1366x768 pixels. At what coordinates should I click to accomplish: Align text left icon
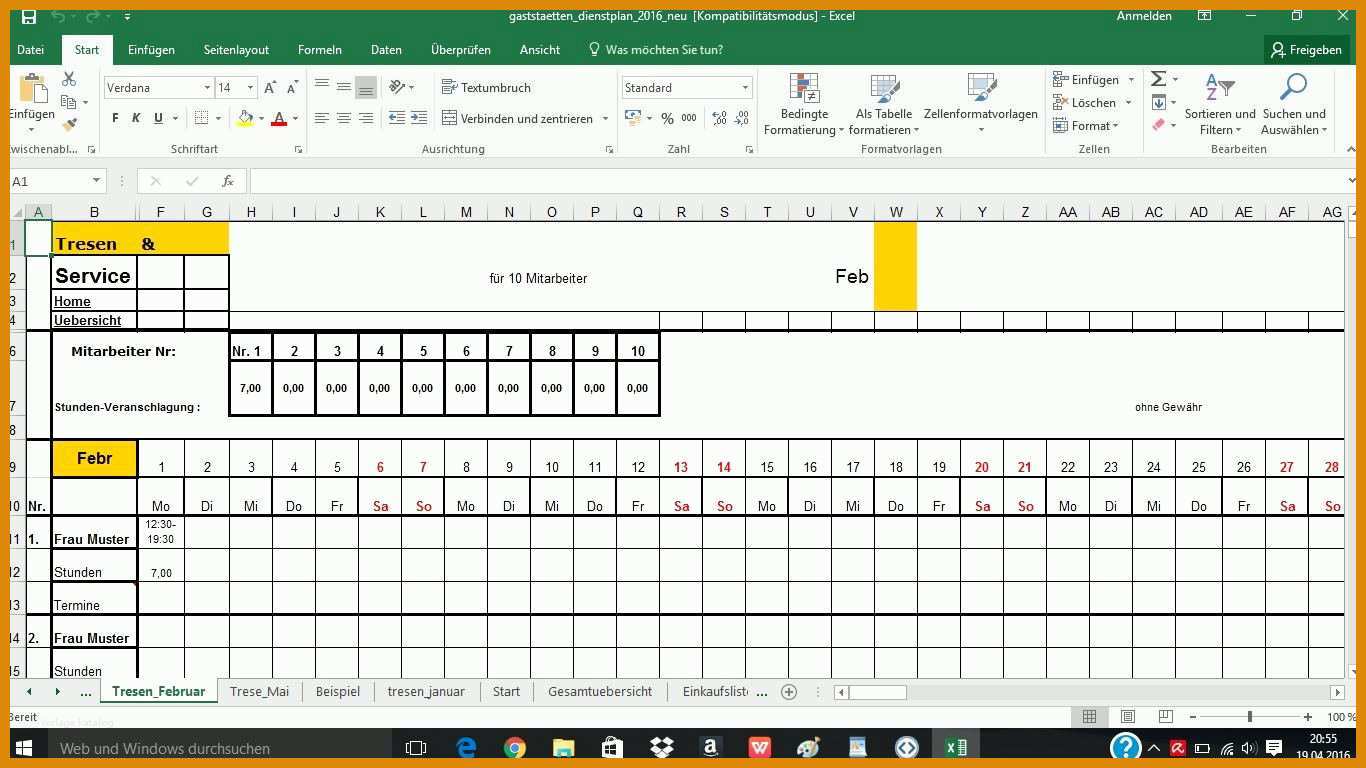[322, 118]
